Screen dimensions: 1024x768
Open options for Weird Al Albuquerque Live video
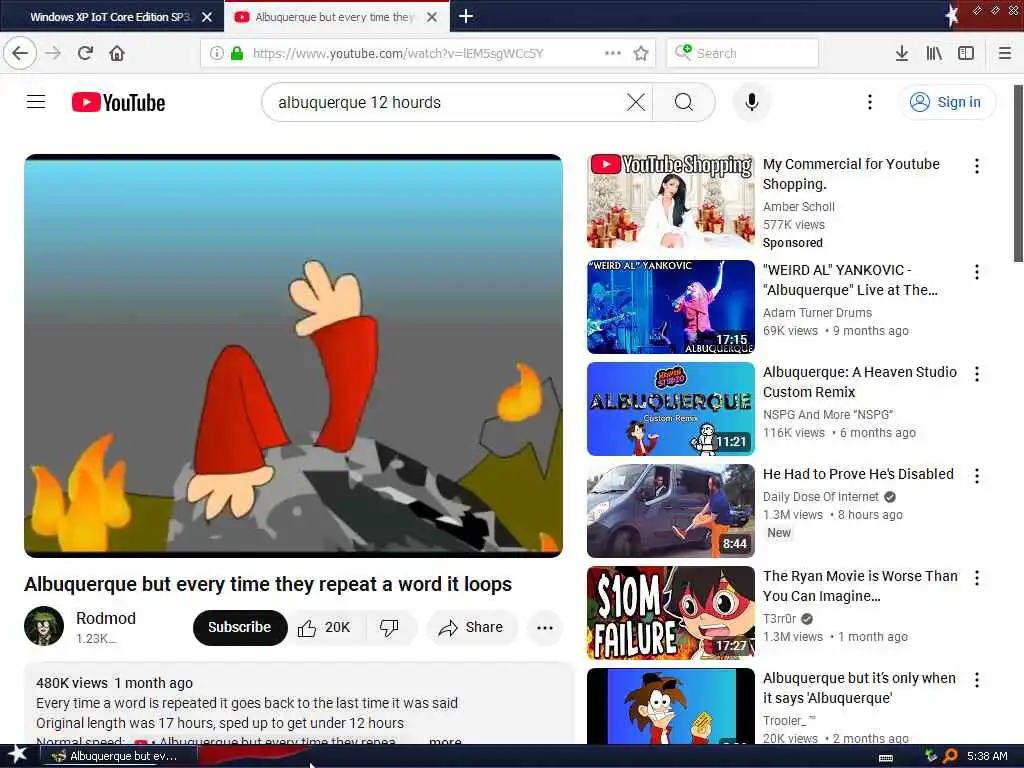click(976, 272)
